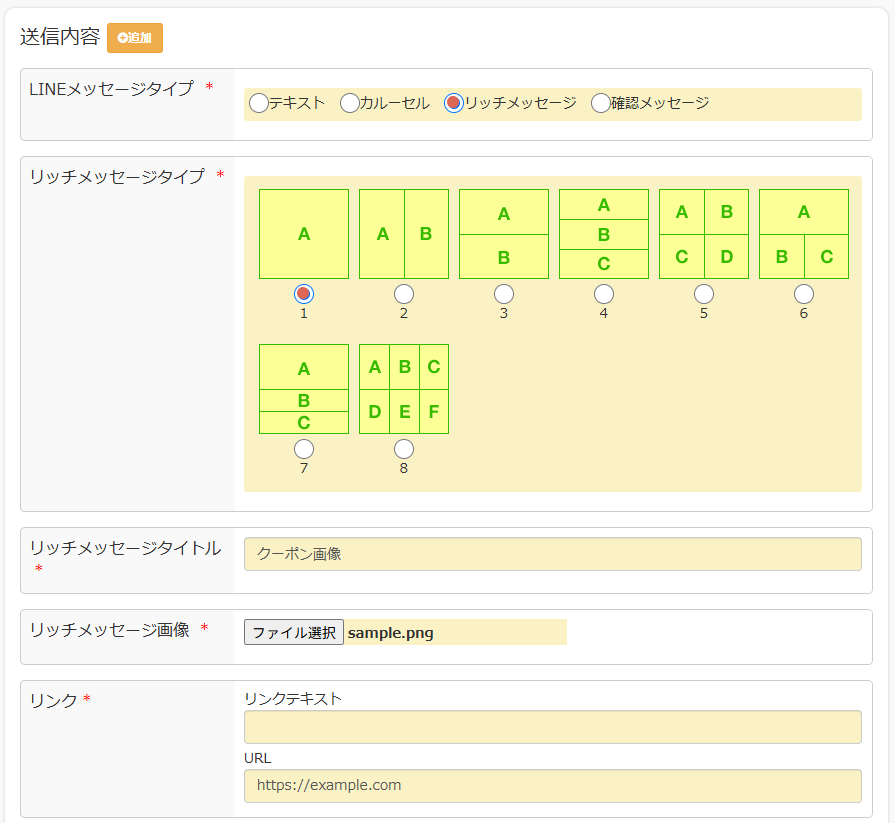Select the layout 7 thumbnail image

coord(304,389)
